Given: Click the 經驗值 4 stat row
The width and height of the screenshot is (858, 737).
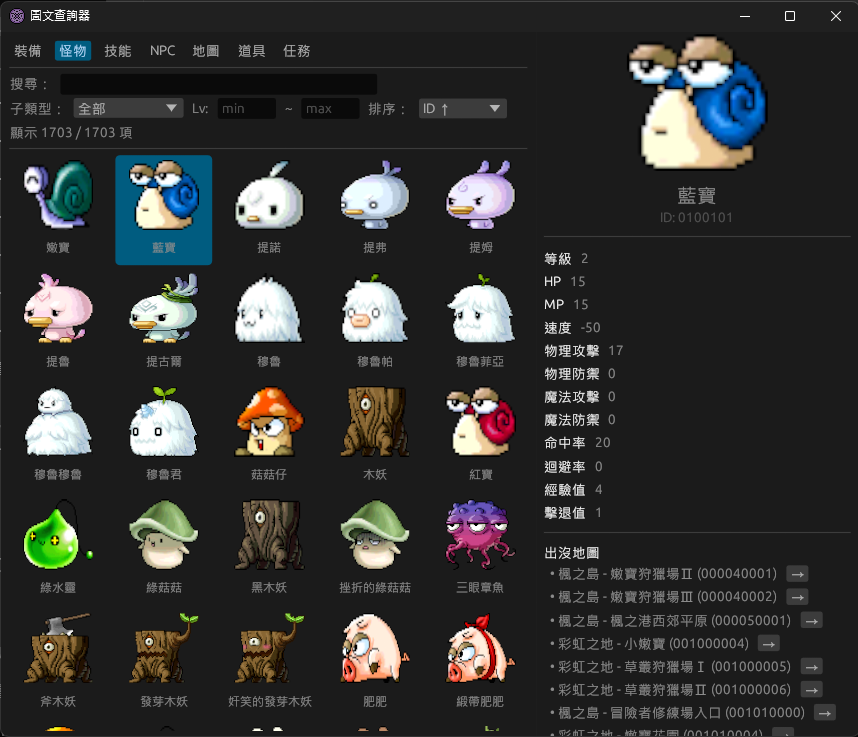Looking at the screenshot, I should coord(573,490).
